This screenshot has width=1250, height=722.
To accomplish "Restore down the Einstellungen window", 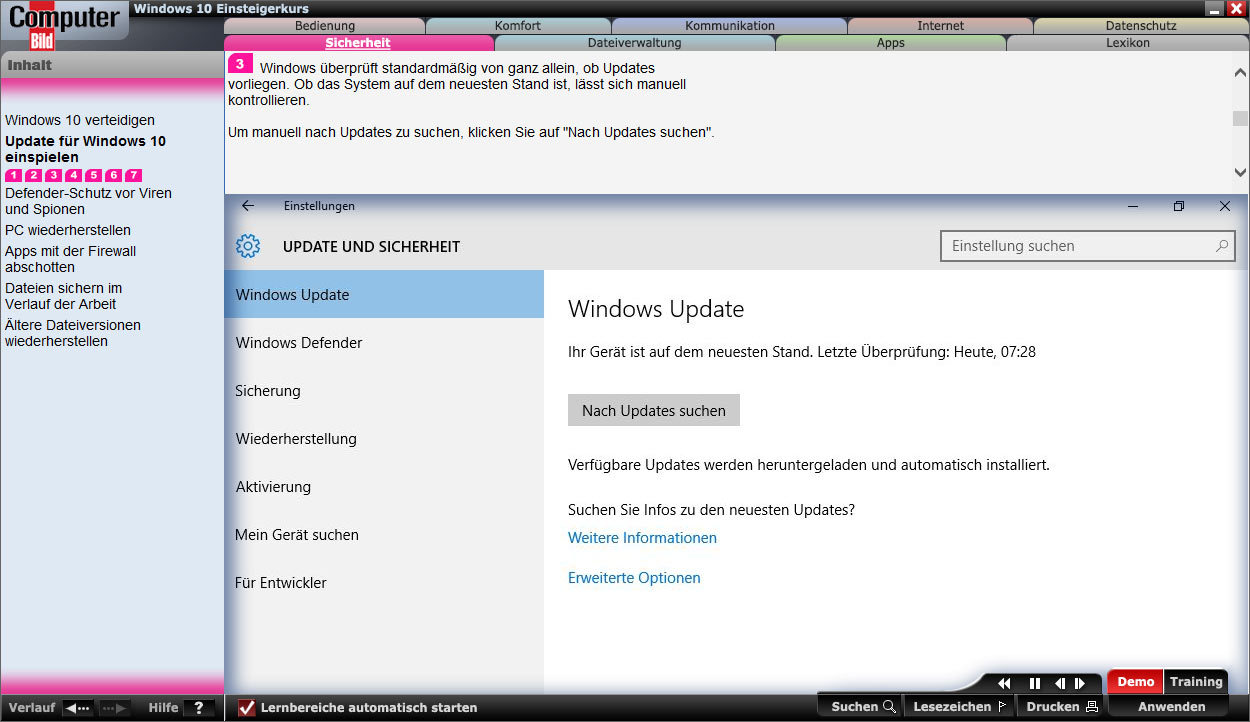I will tap(1179, 206).
